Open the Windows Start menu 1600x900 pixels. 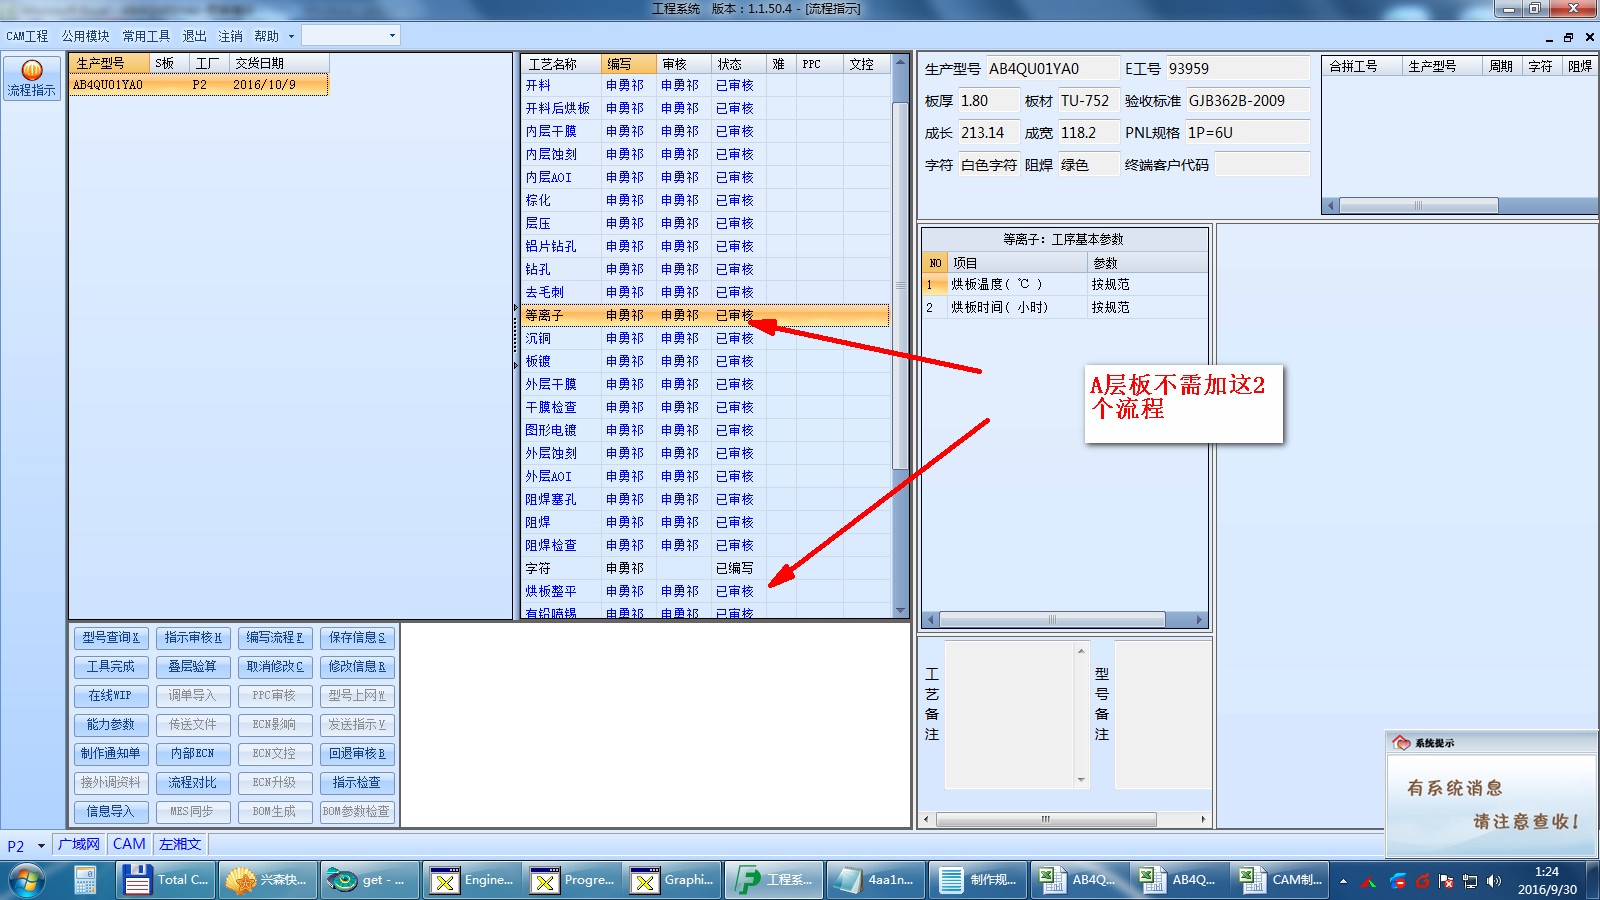[x=27, y=880]
